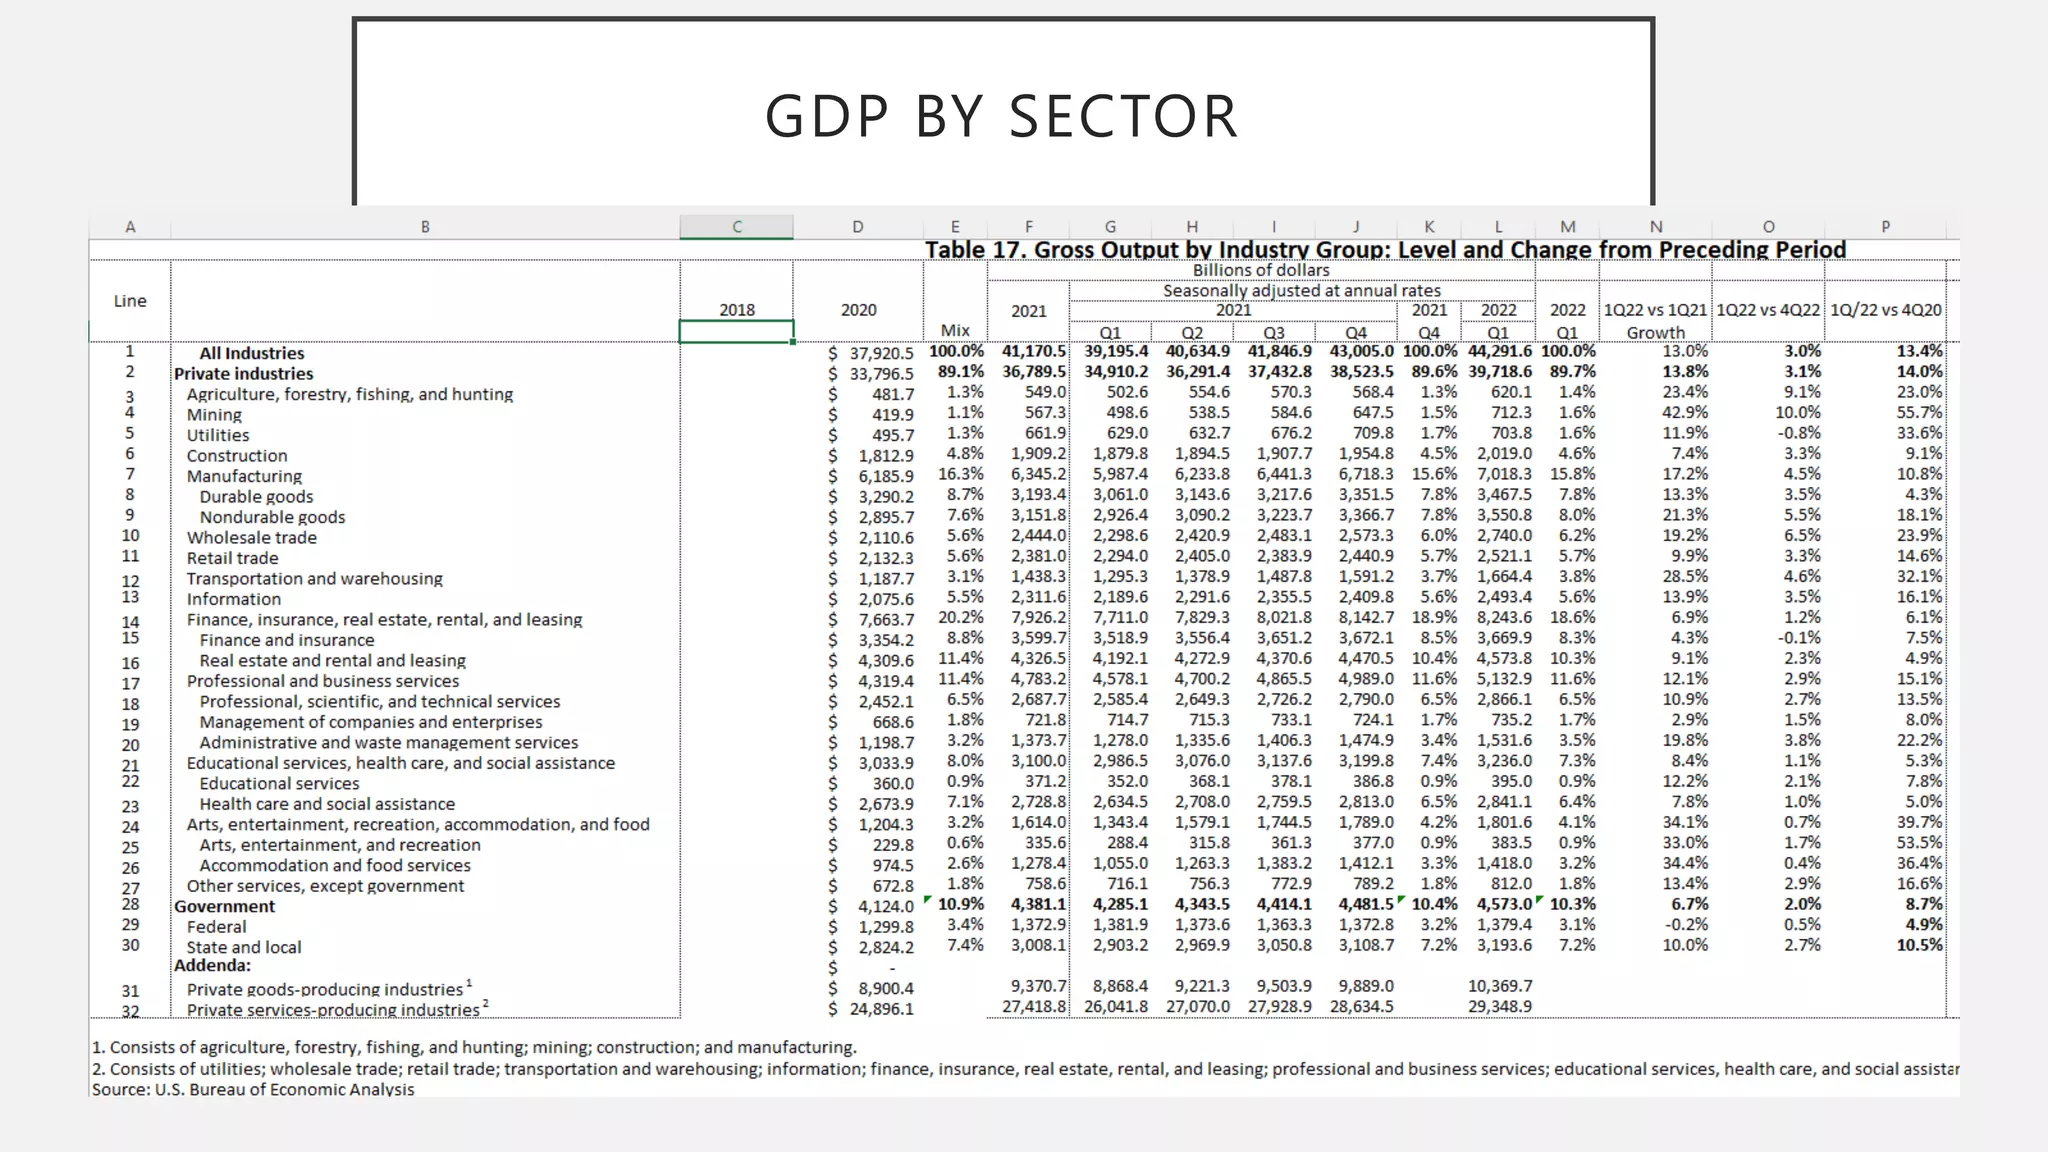Select 'Transportation and warehousing' row label
Viewport: 2048px width, 1152px height.
point(314,579)
